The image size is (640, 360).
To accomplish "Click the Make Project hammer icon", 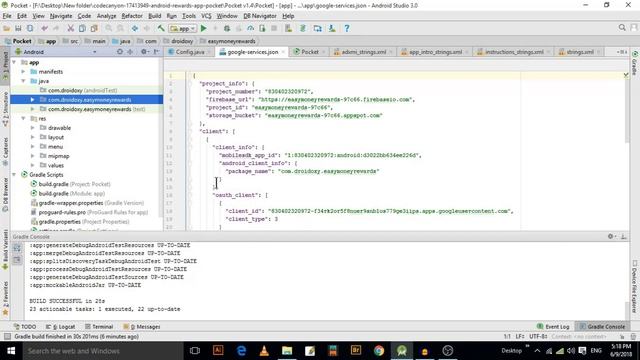I will pos(161,29).
